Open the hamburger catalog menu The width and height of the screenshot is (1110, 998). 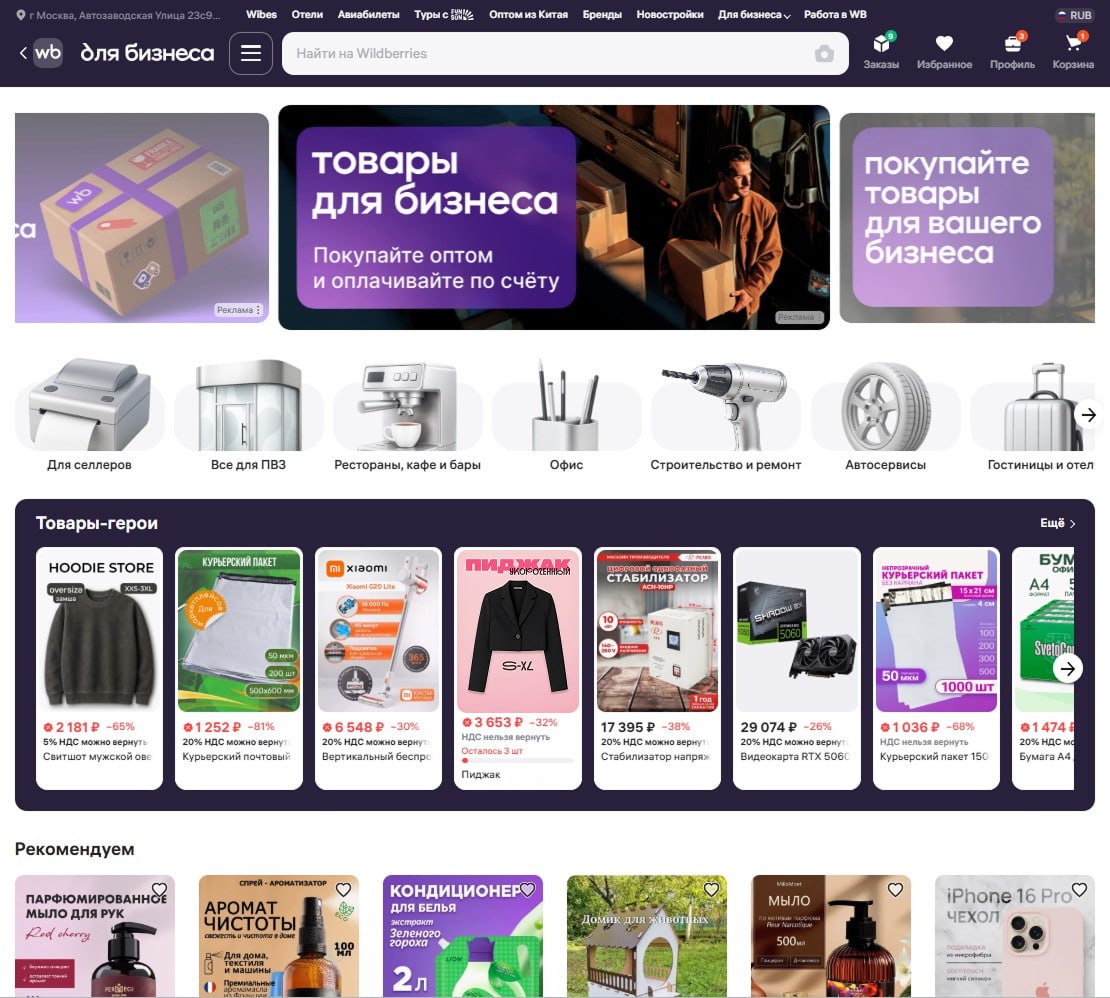(251, 53)
